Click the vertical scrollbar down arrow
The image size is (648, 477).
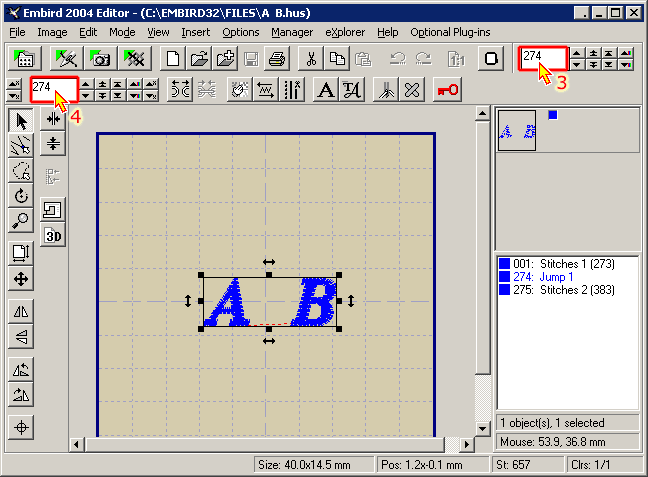pos(482,428)
